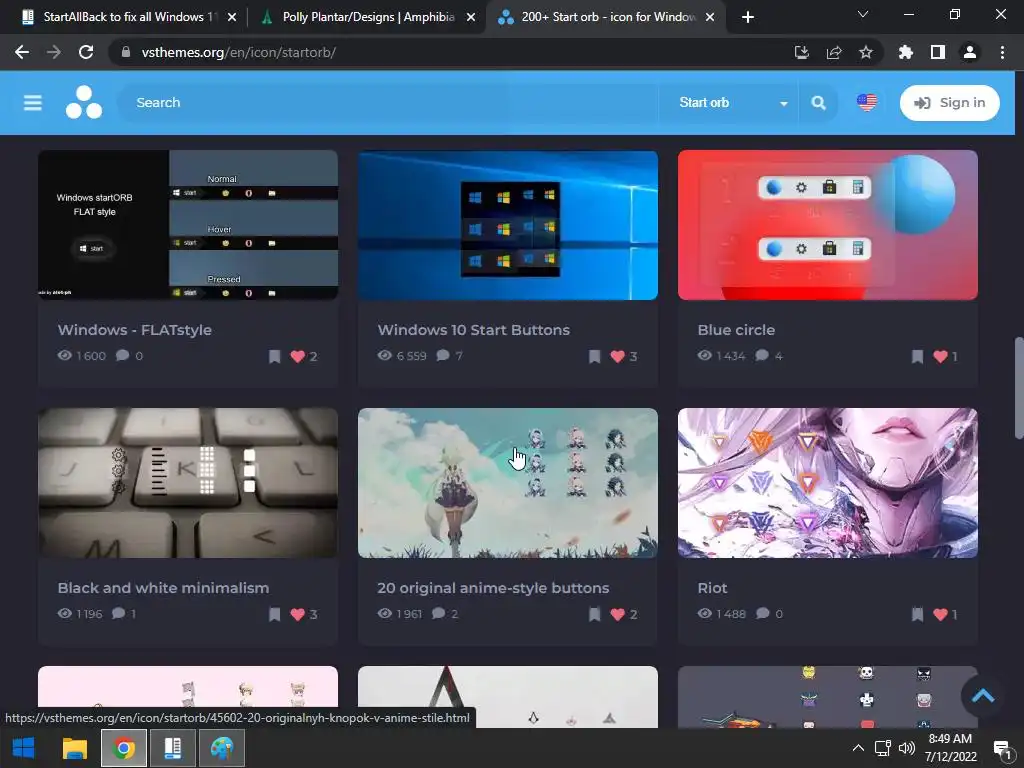Click comments icon on Windows 10 Start Buttons
The image size is (1024, 768).
pyautogui.click(x=443, y=355)
